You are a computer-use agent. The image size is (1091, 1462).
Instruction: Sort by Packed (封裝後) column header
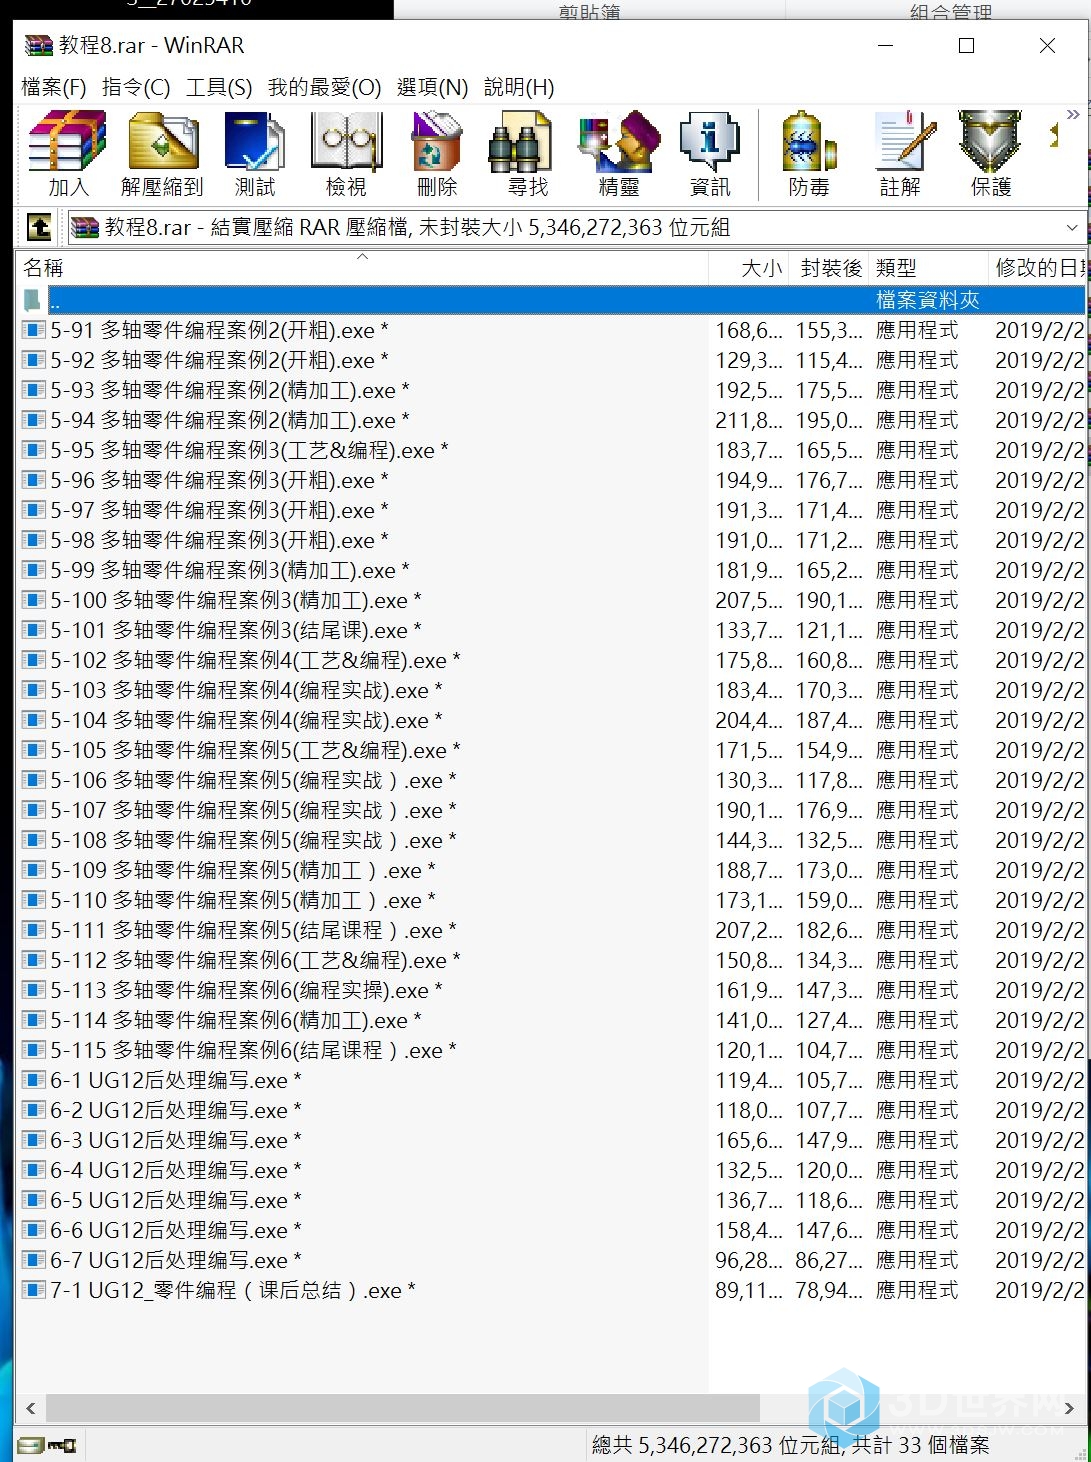click(830, 268)
